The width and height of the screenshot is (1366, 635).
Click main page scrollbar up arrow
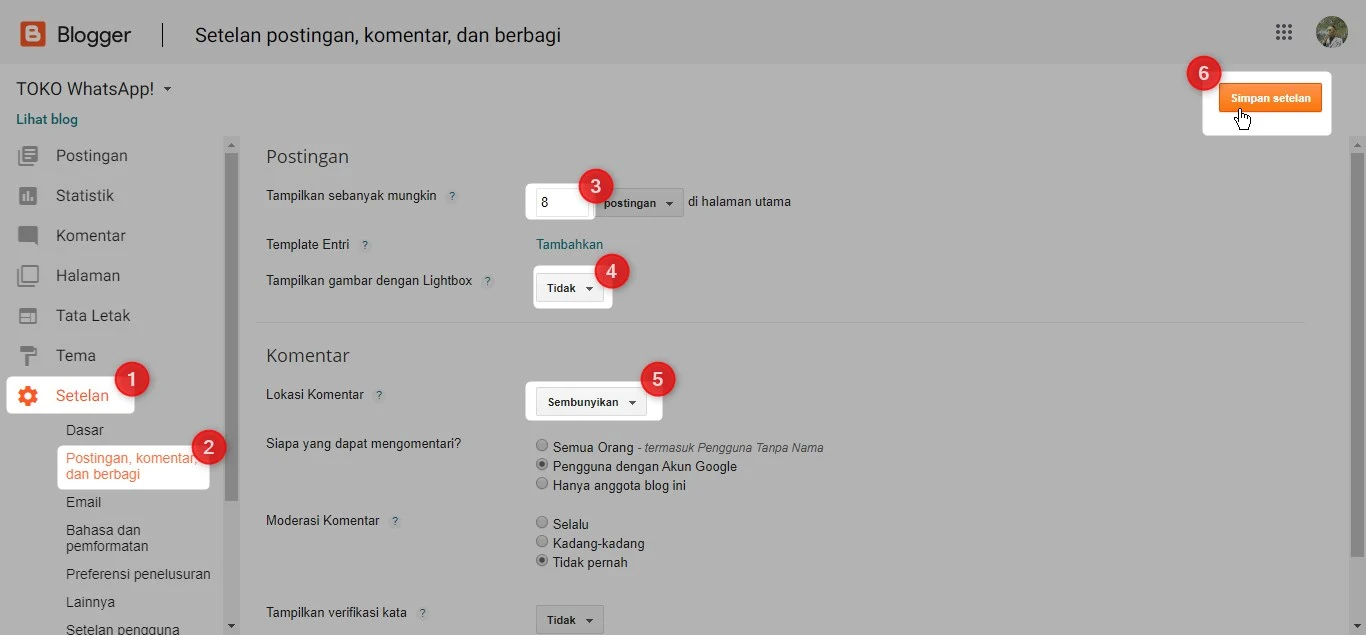tap(1357, 144)
